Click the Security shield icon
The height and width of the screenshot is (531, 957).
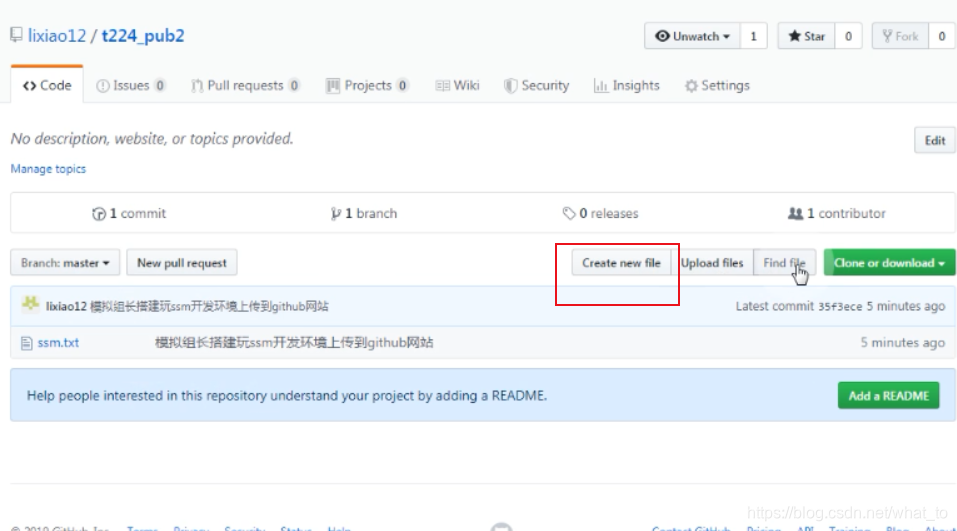click(510, 86)
